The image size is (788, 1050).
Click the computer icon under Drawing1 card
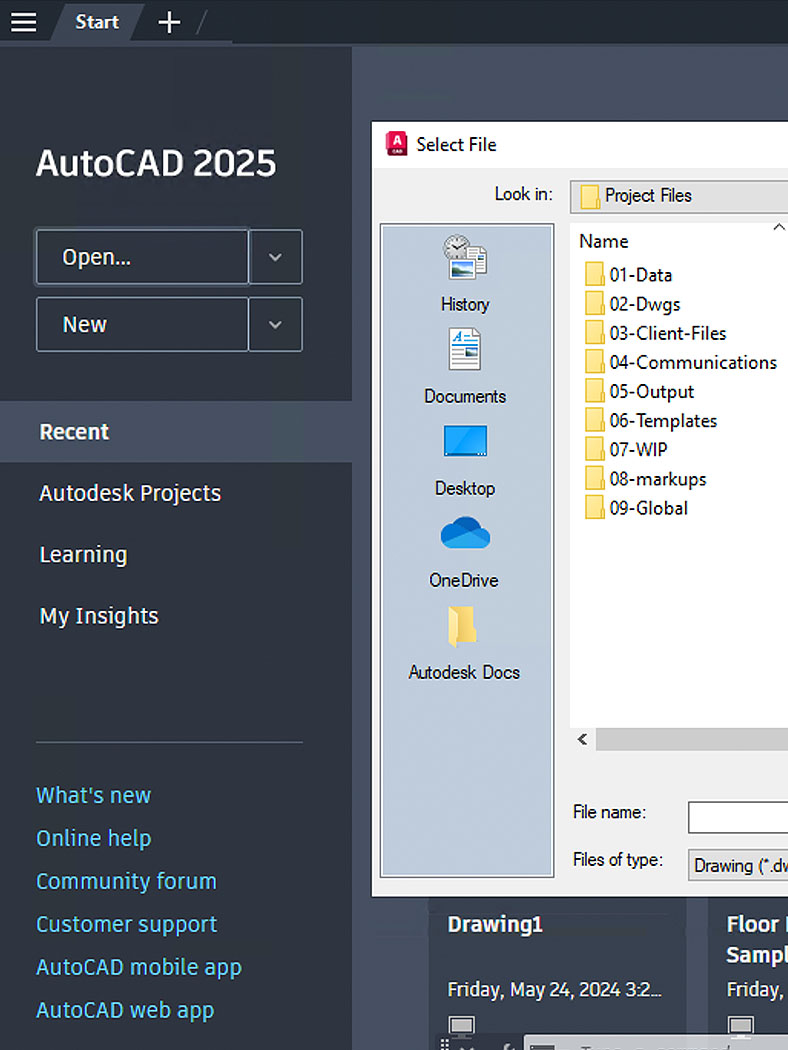(x=461, y=1026)
